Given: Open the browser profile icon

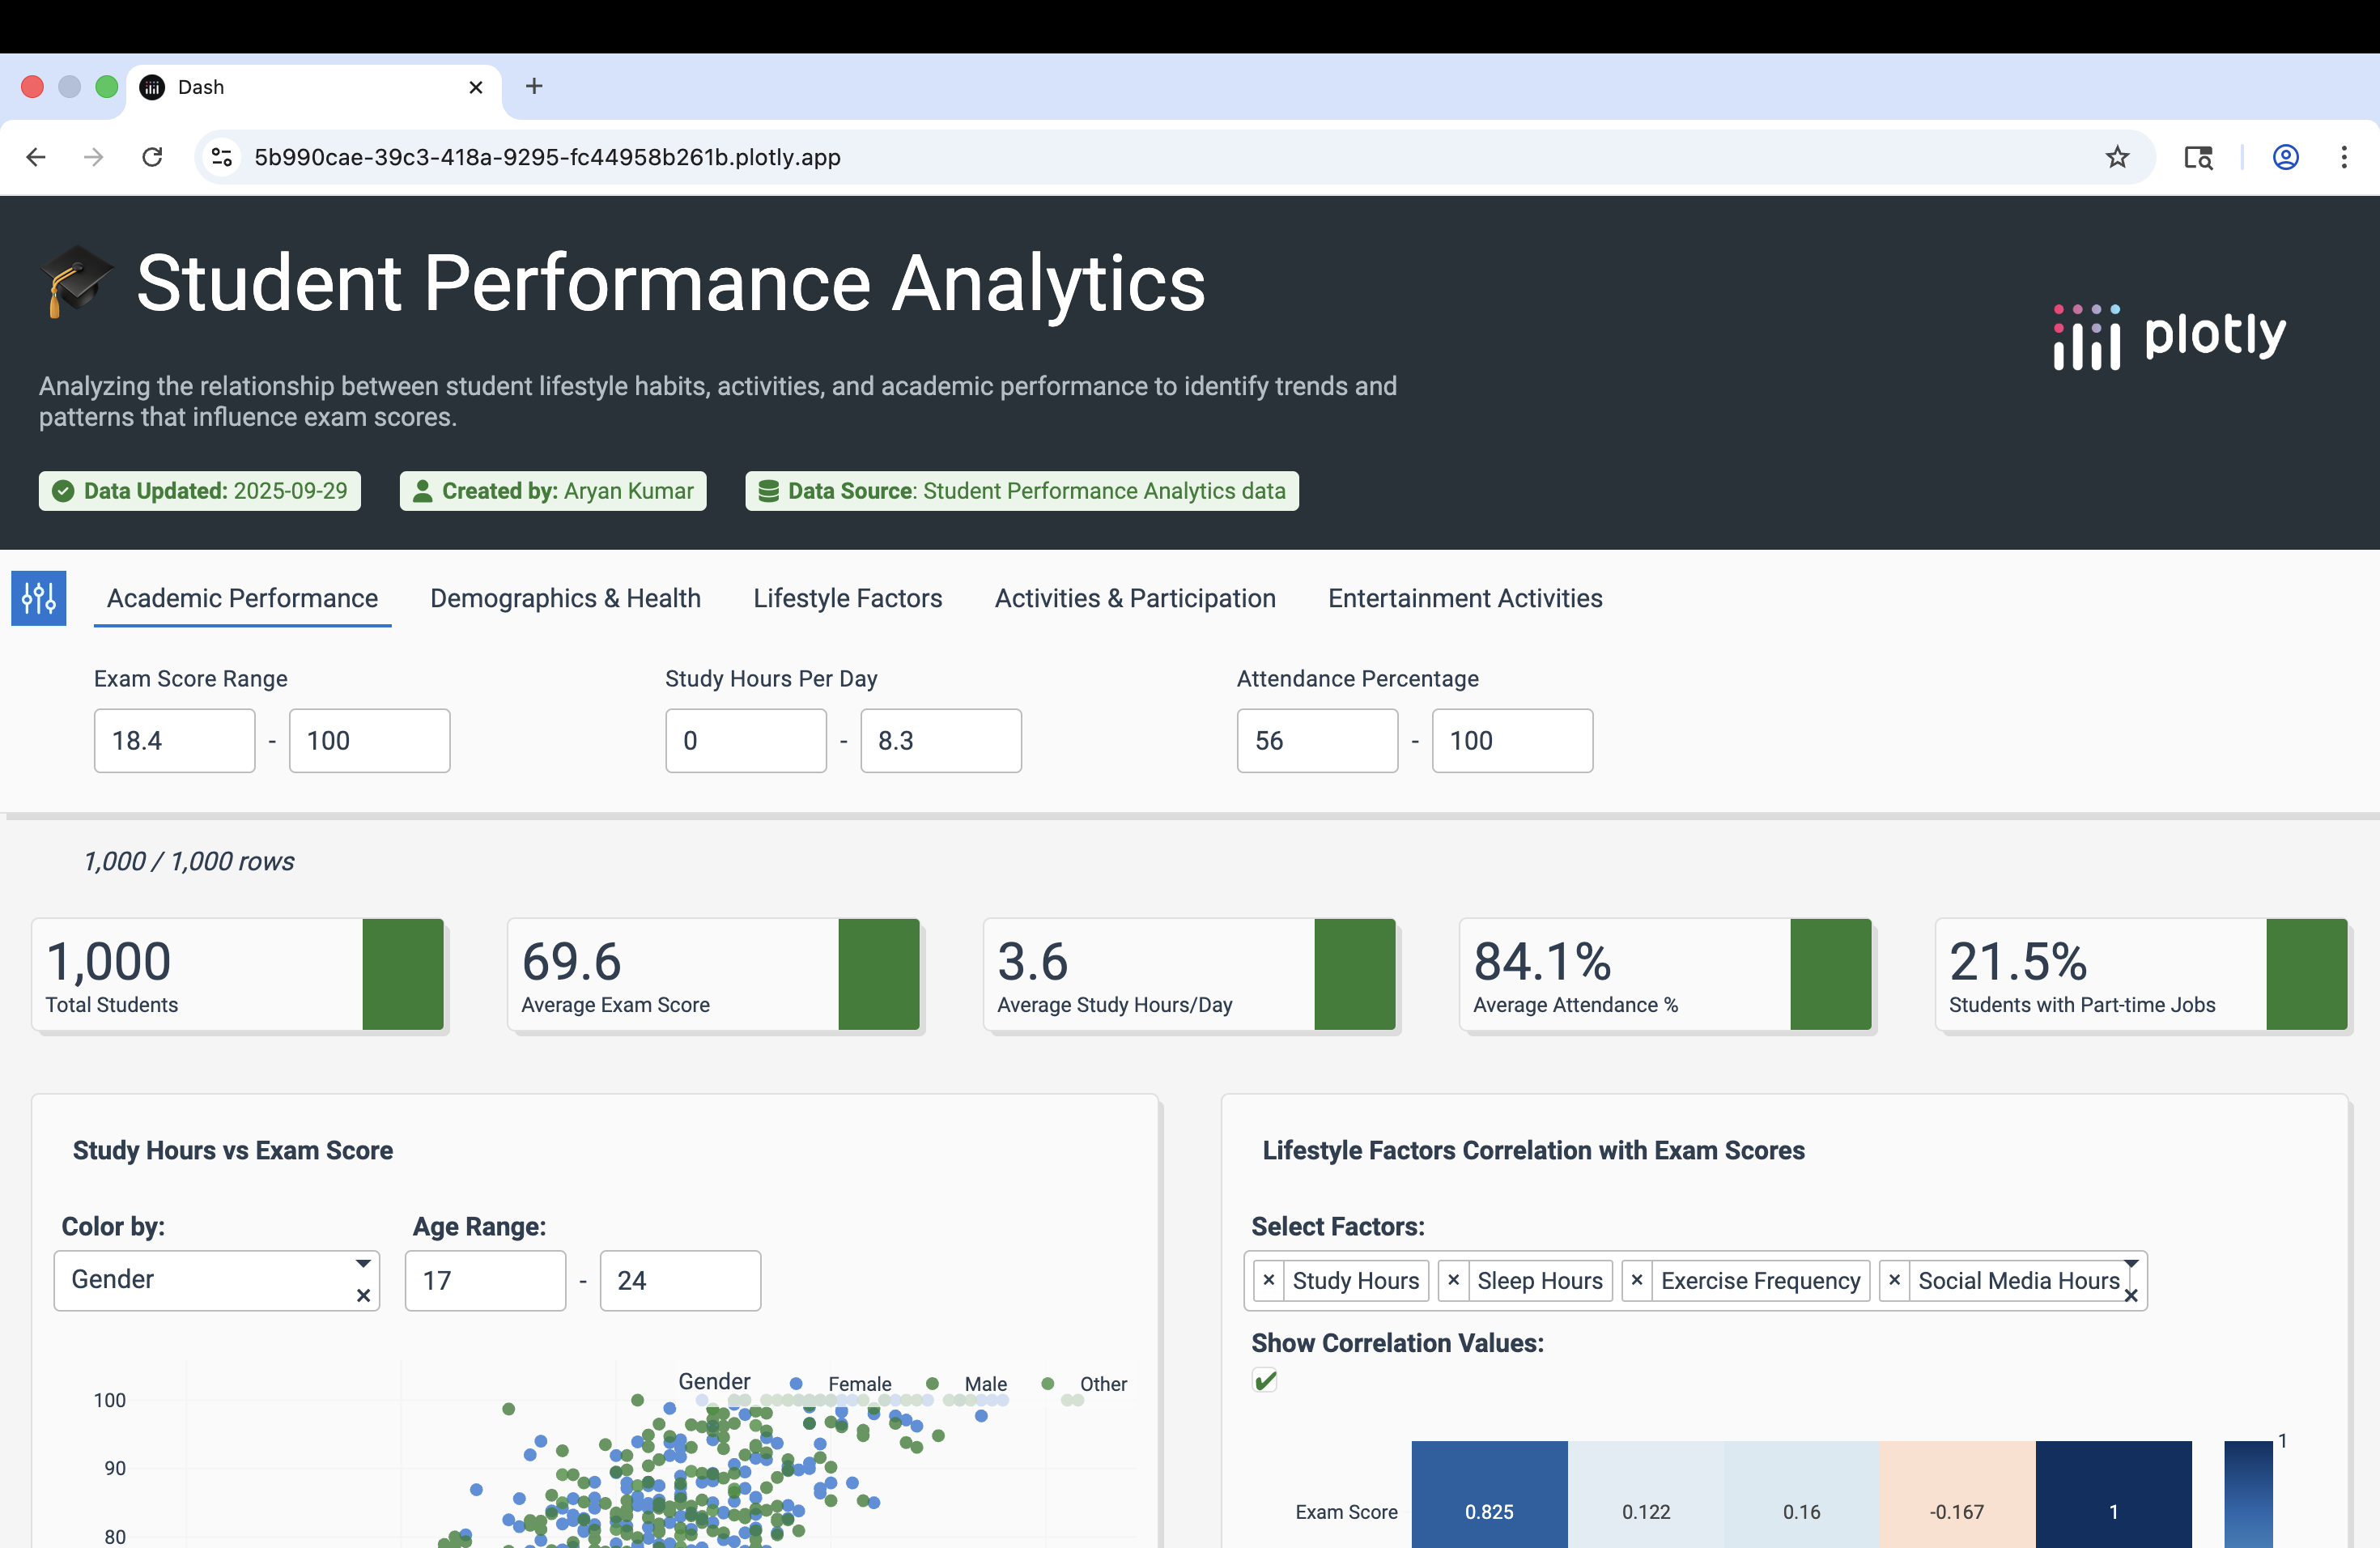Looking at the screenshot, I should [x=2285, y=157].
